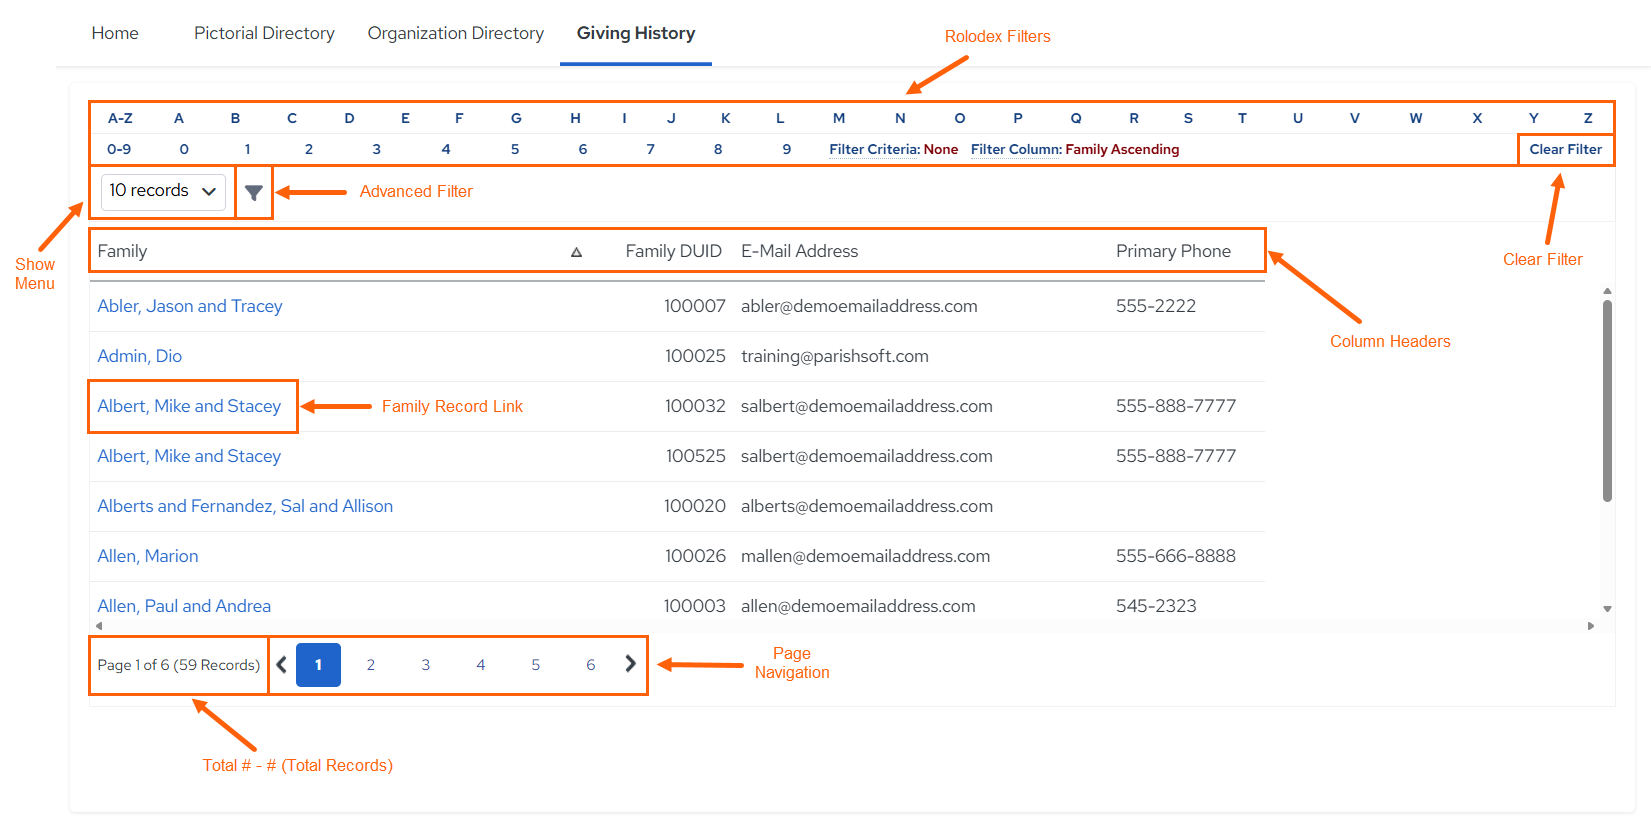The height and width of the screenshot is (828, 1651).
Task: Click email training@parishsoft.com
Action: point(835,356)
